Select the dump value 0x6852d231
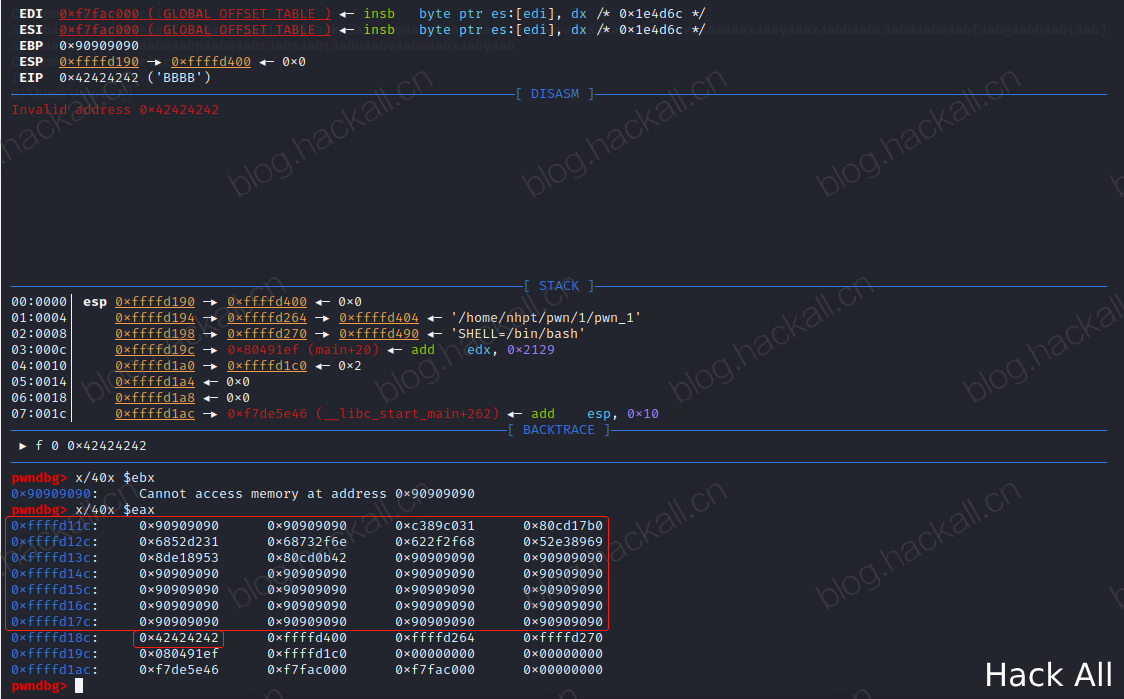The height and width of the screenshot is (699, 1124). coord(178,542)
